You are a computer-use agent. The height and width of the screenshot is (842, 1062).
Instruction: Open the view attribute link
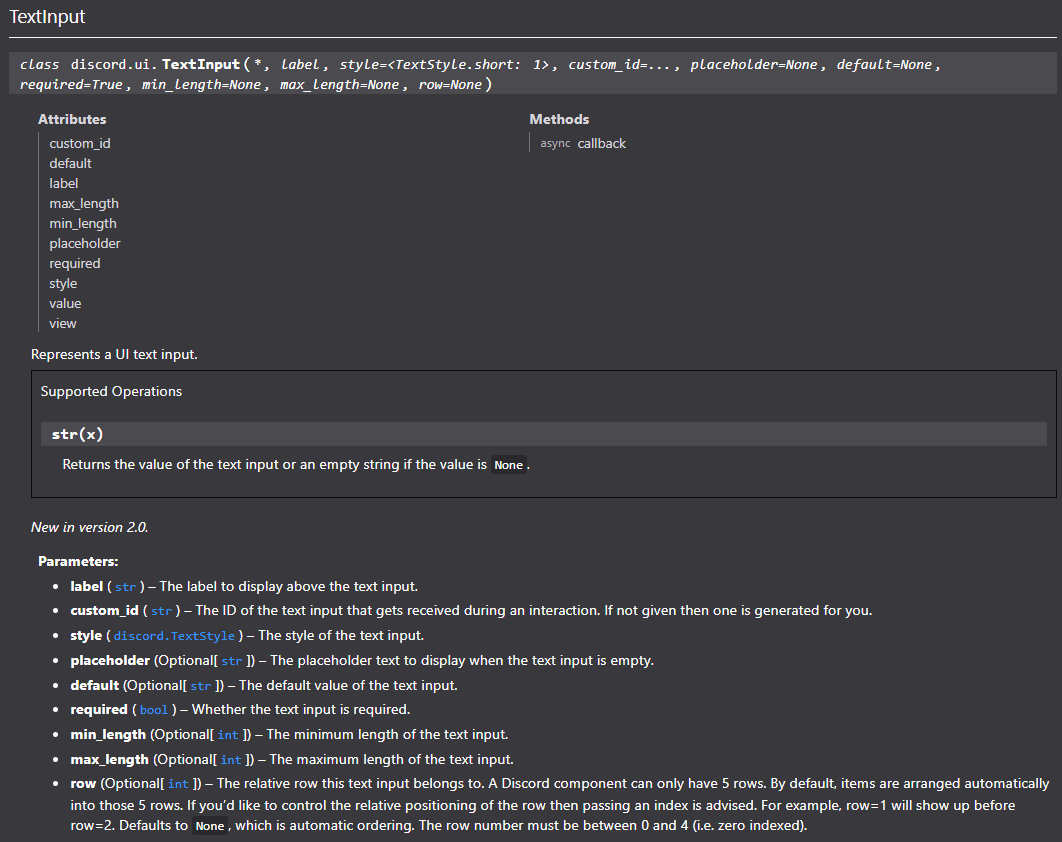[x=62, y=323]
